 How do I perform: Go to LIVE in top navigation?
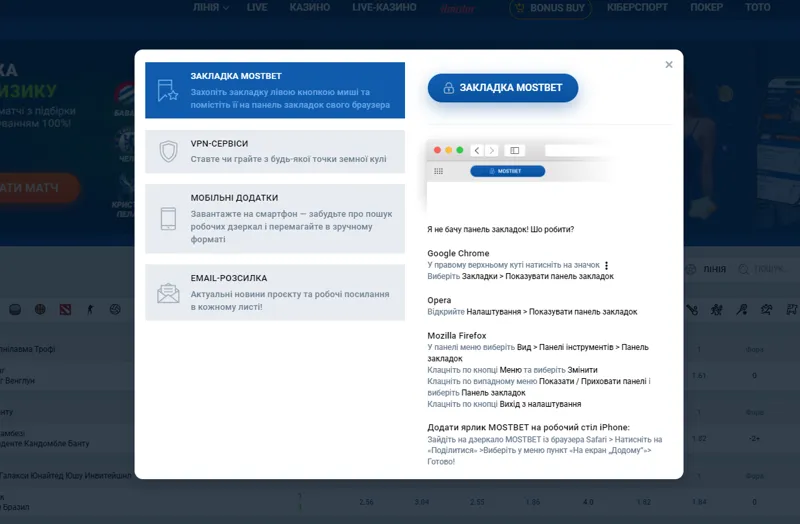257,8
